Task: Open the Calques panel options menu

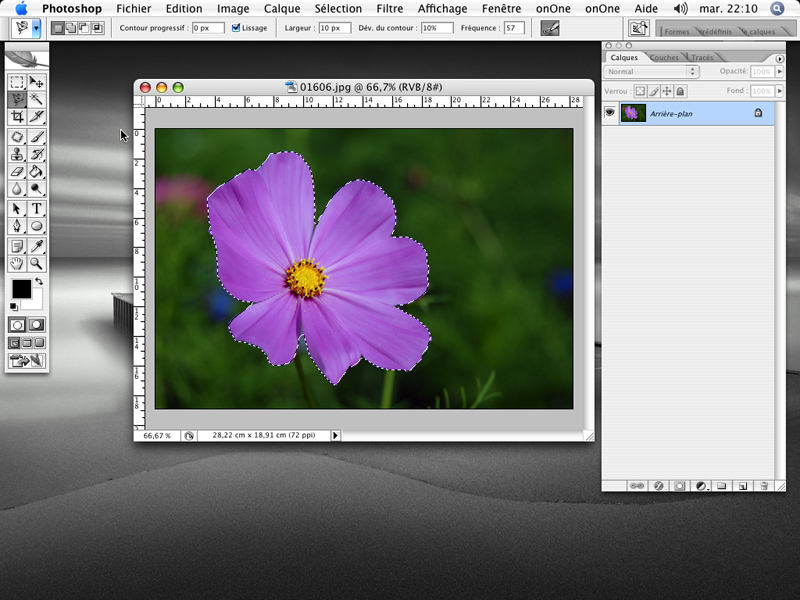Action: [x=780, y=59]
